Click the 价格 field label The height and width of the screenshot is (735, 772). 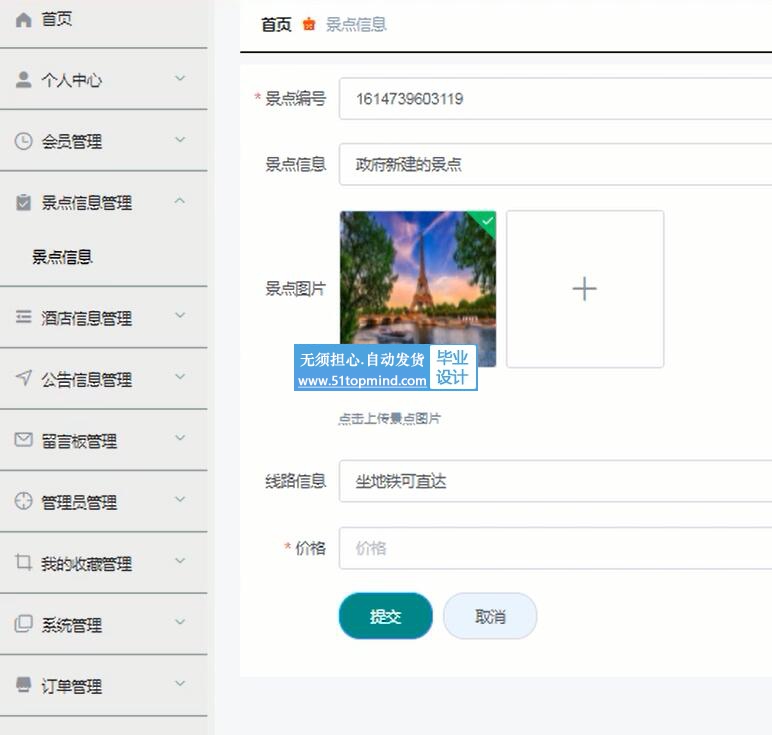(x=310, y=548)
